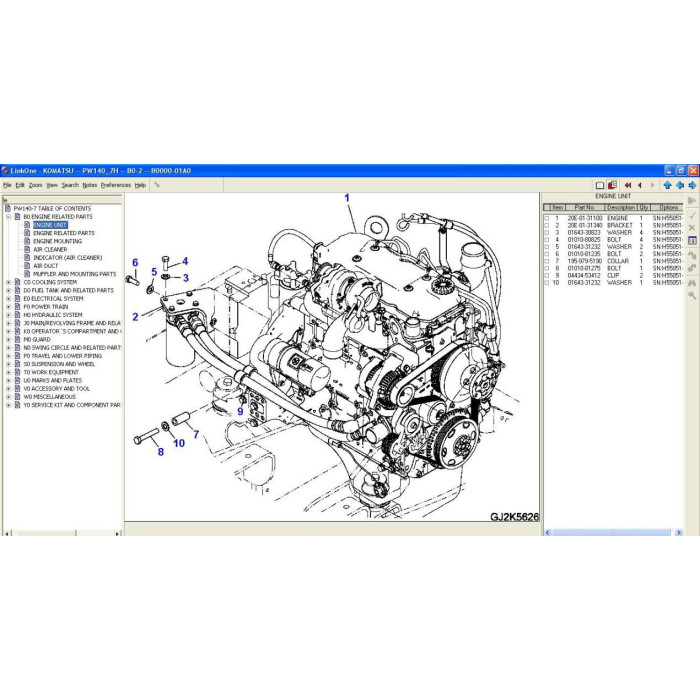This screenshot has height=700, width=700.
Task: Select MUFFLER AND MOUNTING PARTS in tree
Action: pyautogui.click(x=75, y=274)
